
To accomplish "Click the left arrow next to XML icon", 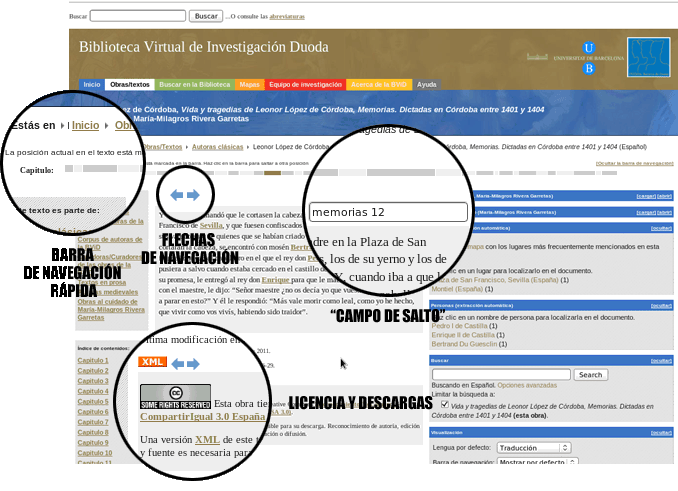I will (178, 364).
